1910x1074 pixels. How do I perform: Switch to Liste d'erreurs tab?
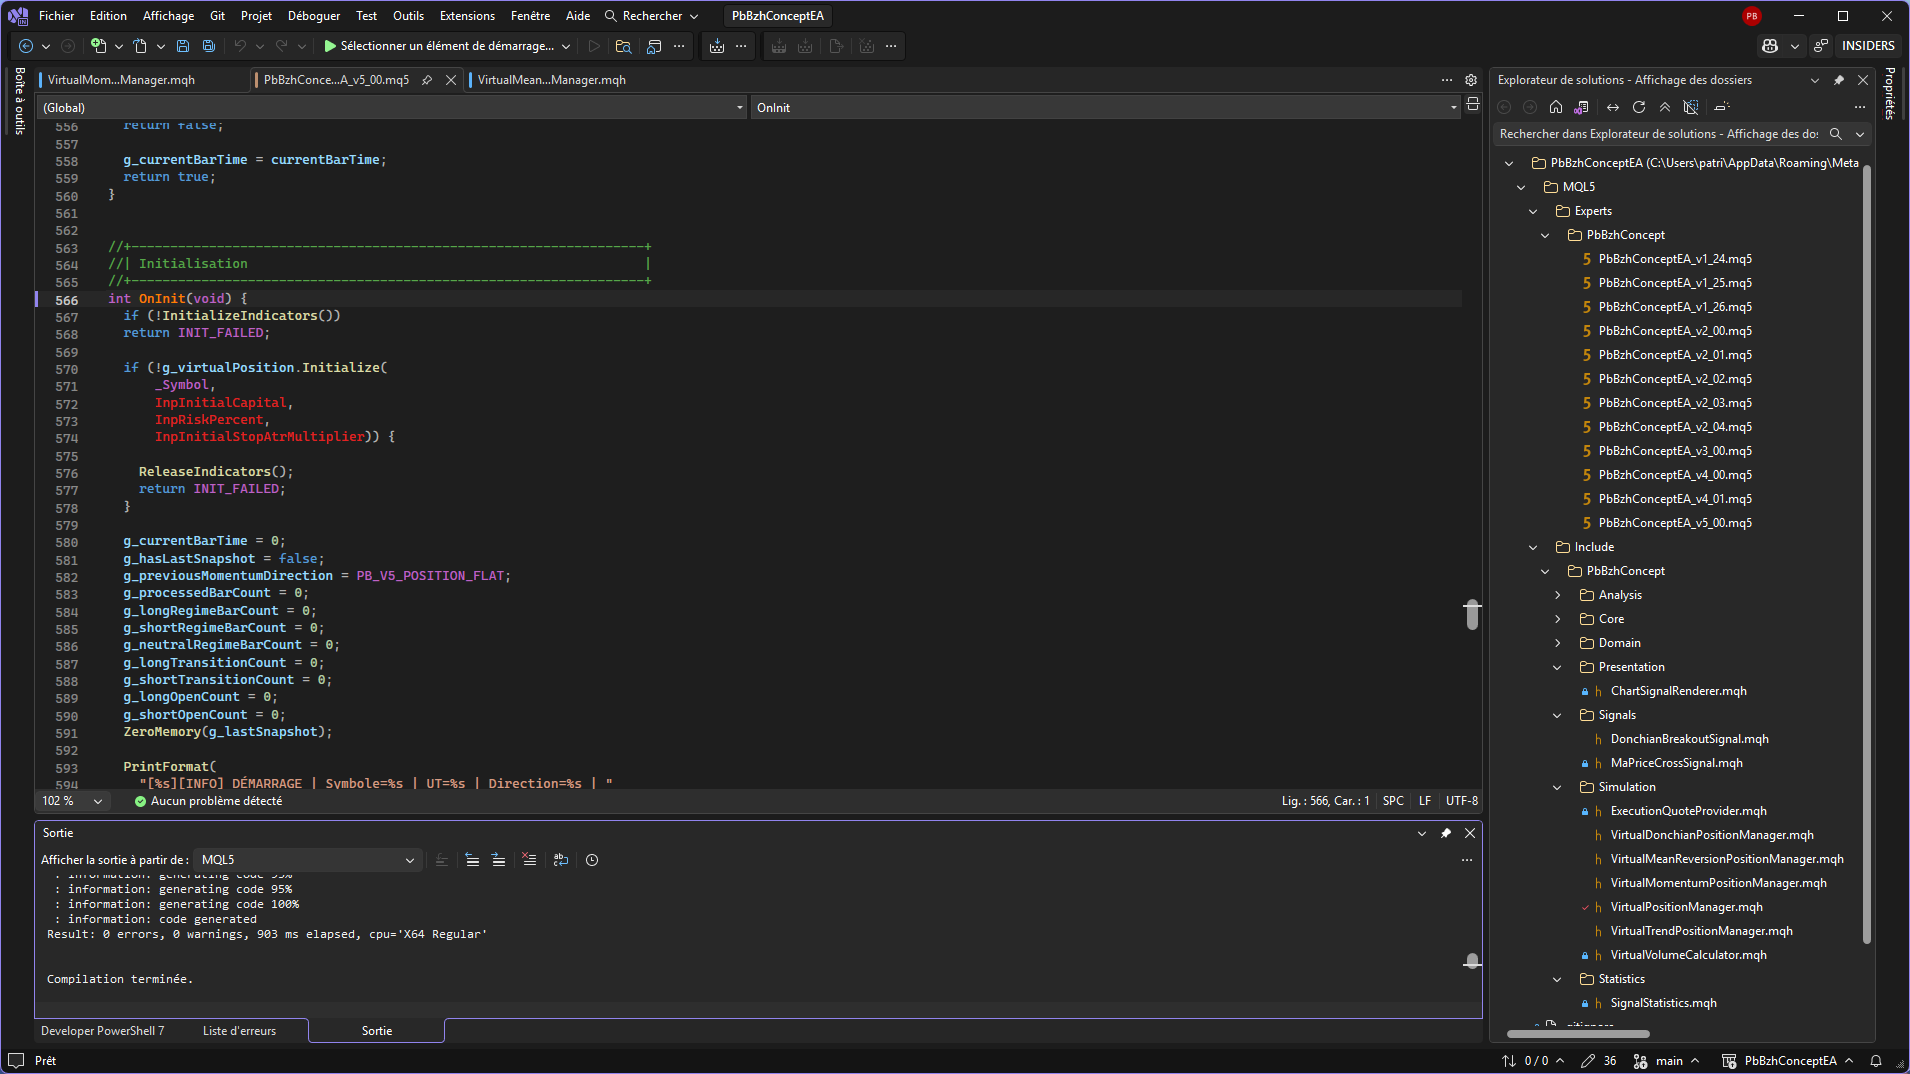239,1031
